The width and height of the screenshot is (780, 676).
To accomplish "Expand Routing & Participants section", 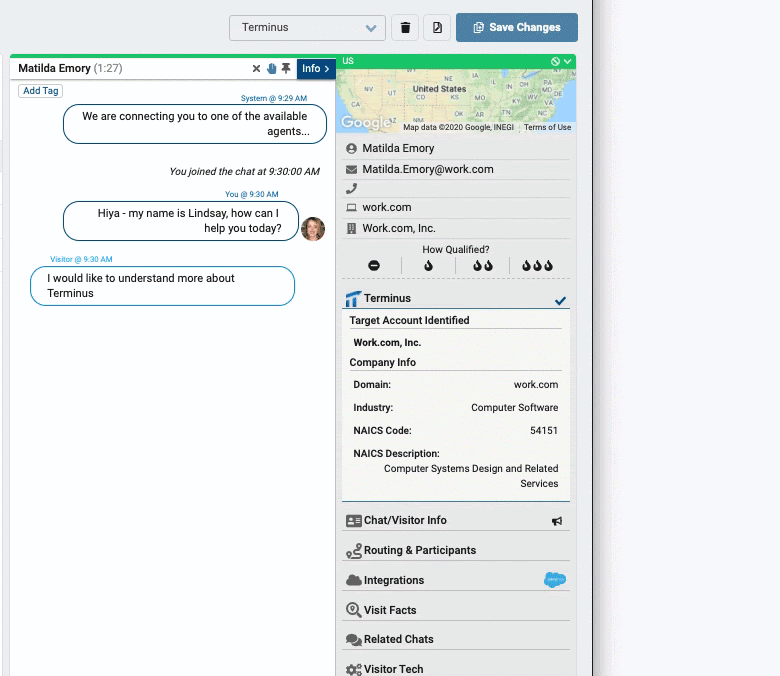I will click(x=456, y=550).
